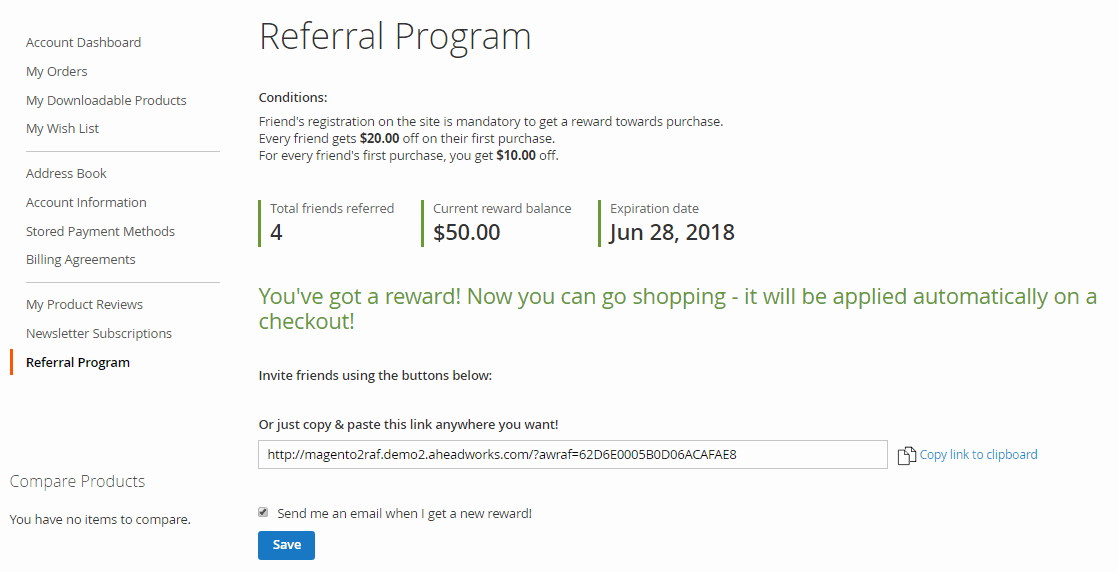Go to Billing Agreements
This screenshot has width=1118, height=572.
[80, 259]
